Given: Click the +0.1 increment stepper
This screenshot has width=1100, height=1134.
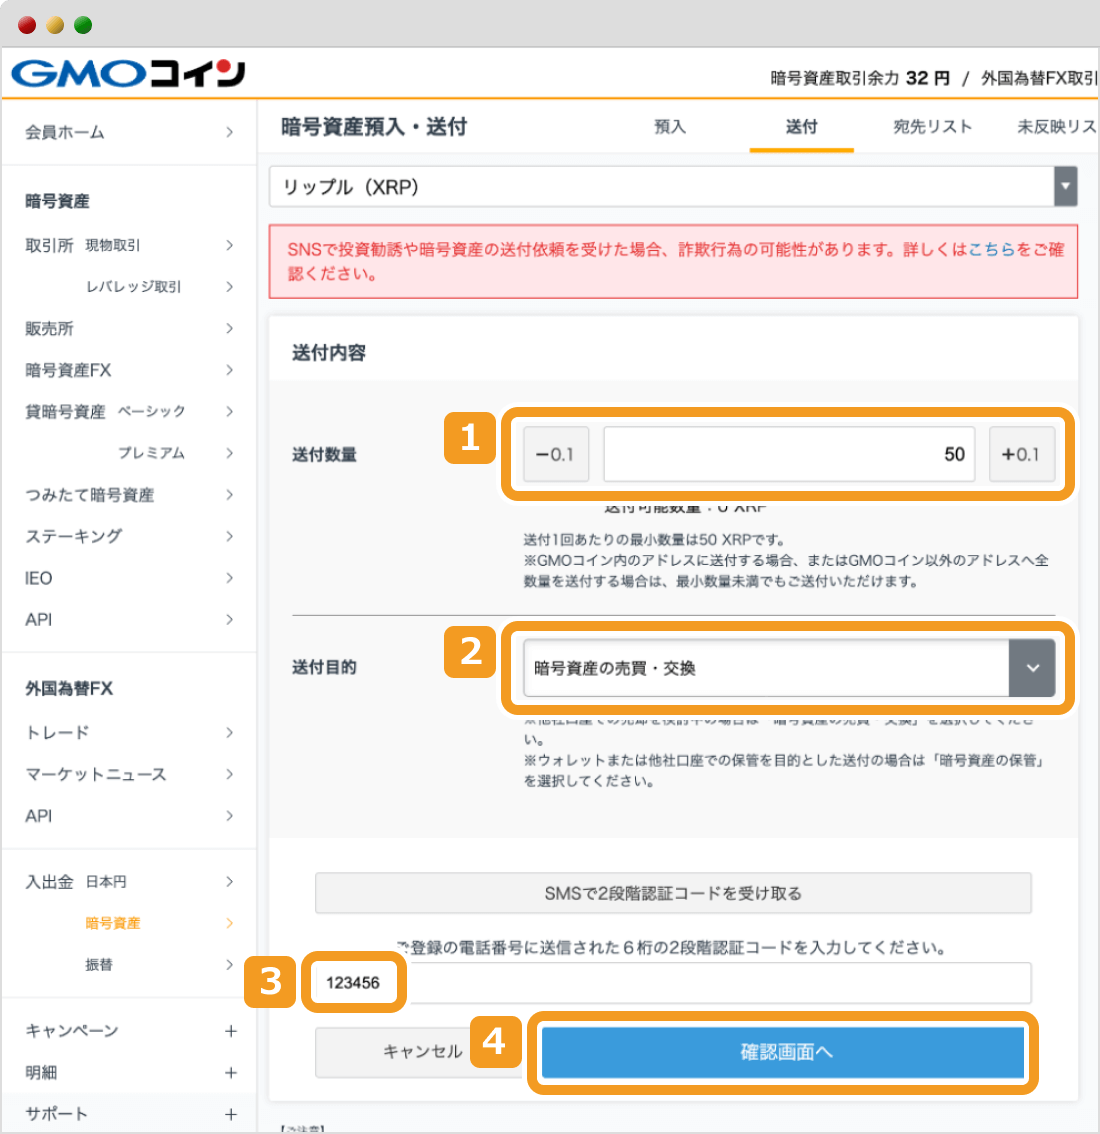Looking at the screenshot, I should click(x=1022, y=453).
